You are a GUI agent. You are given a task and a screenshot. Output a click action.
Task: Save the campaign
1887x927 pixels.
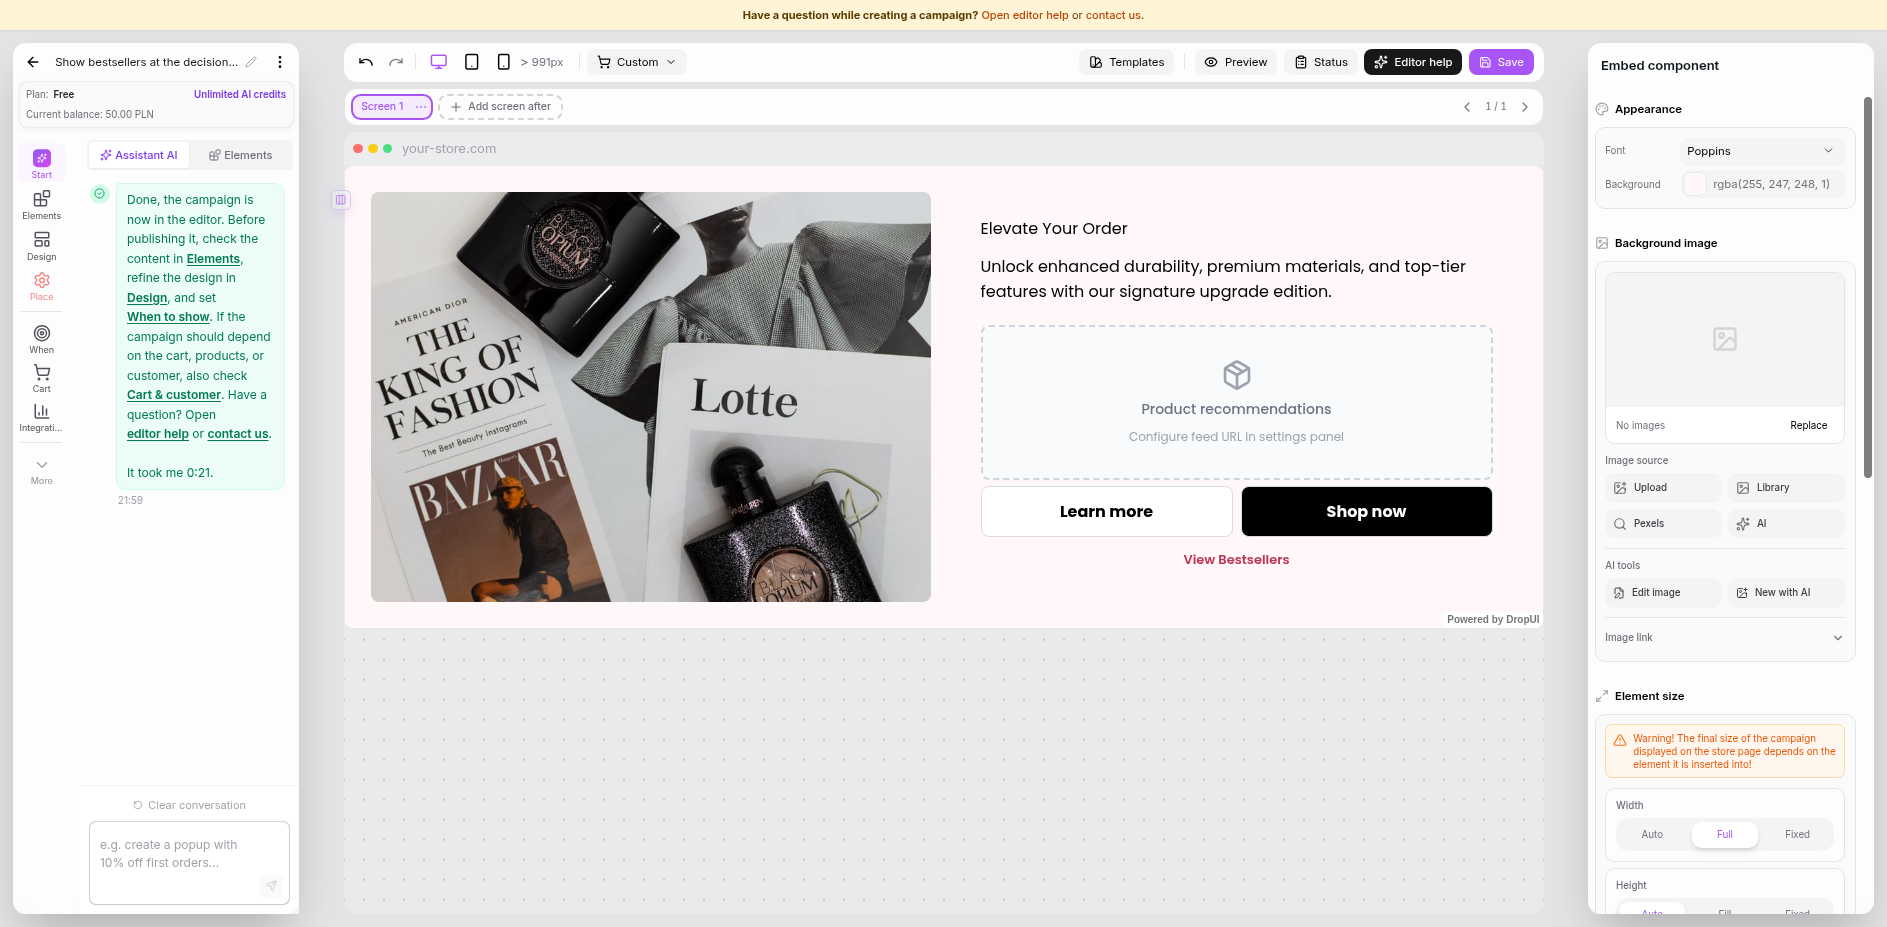click(1501, 62)
